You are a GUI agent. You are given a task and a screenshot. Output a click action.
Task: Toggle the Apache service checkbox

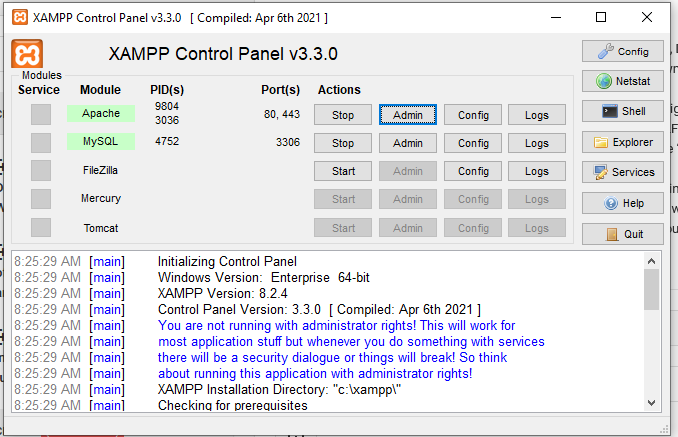coord(41,115)
